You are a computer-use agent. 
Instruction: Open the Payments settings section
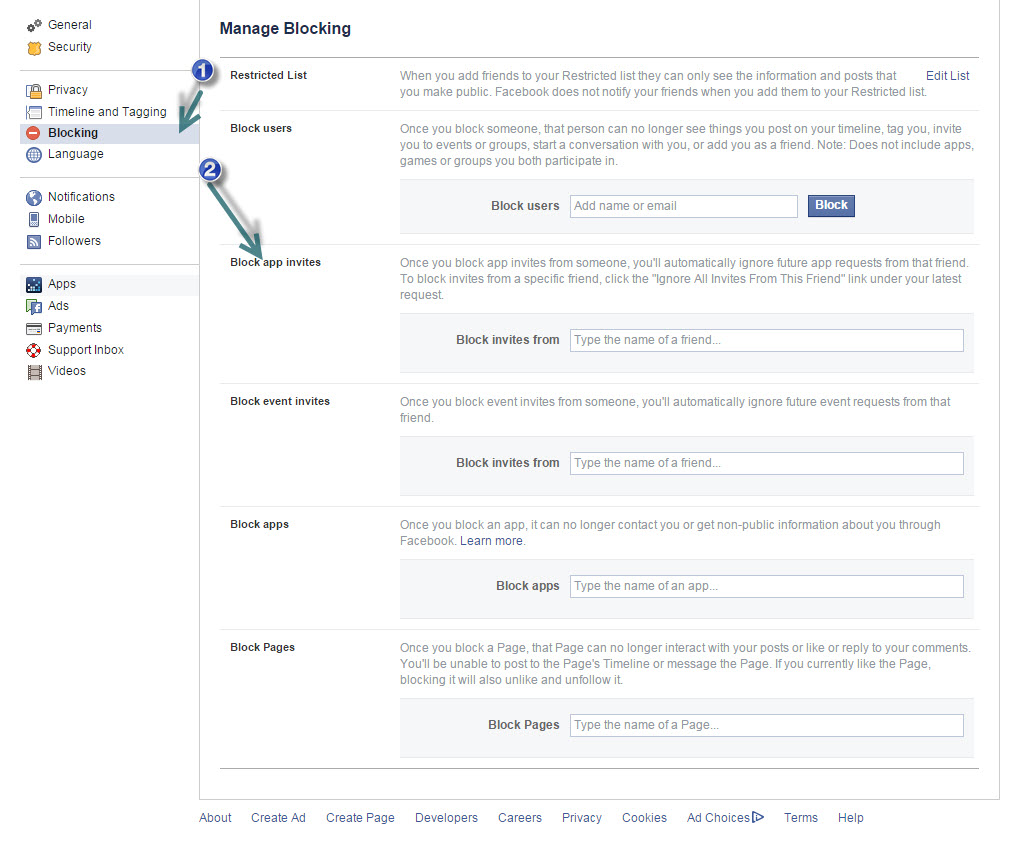click(74, 328)
